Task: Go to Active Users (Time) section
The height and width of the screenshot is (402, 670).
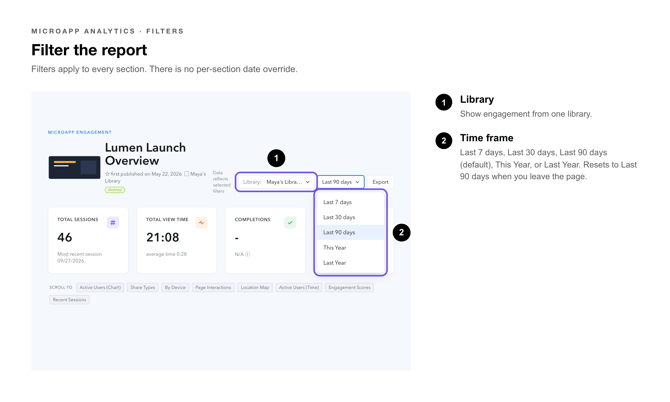Action: tap(299, 288)
